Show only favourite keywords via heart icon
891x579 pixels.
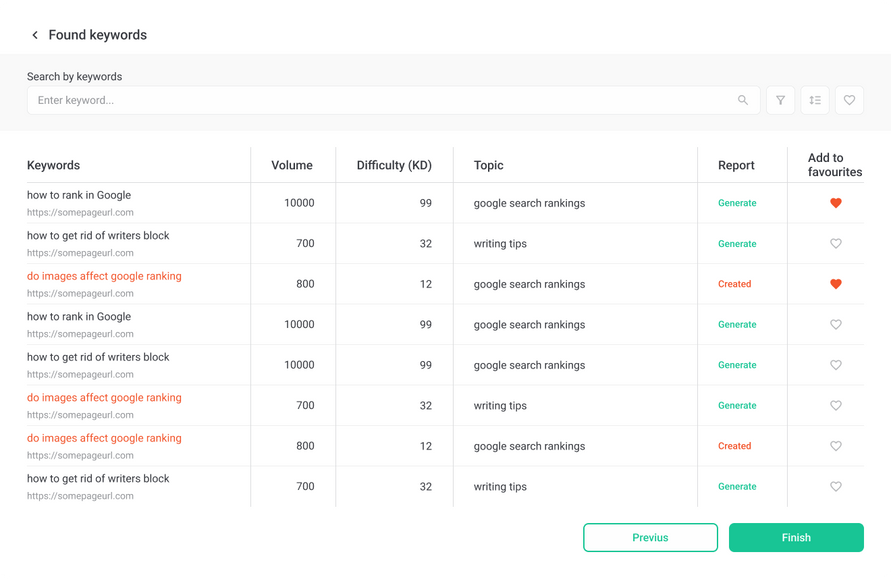click(x=849, y=100)
